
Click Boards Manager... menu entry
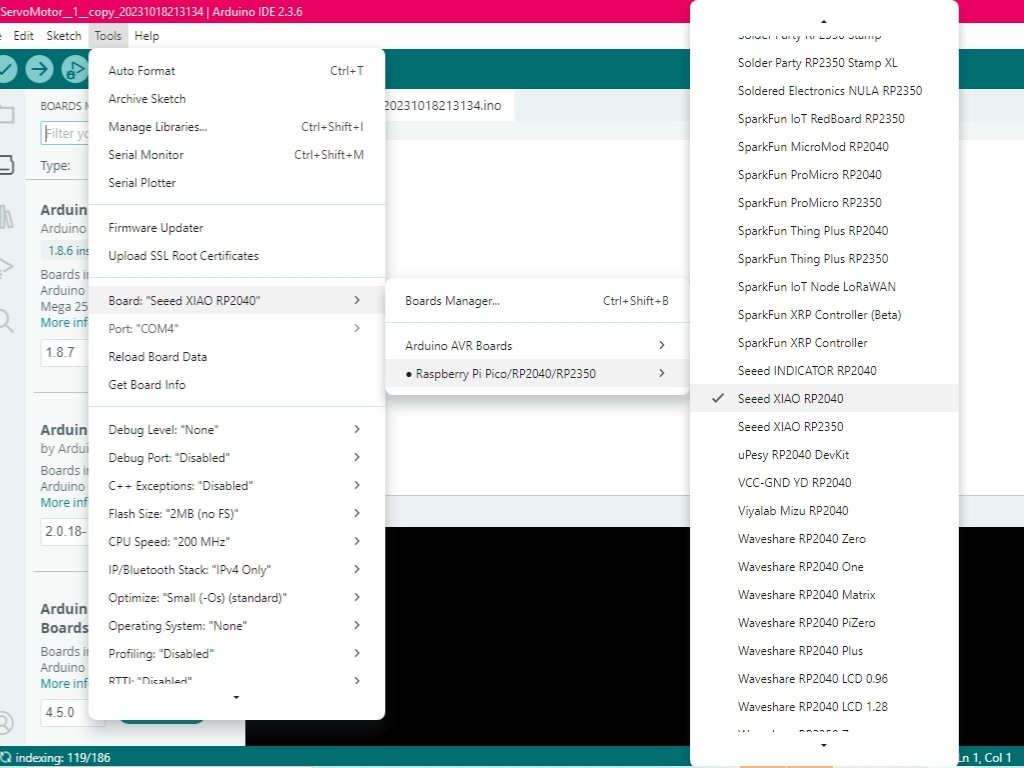click(452, 301)
